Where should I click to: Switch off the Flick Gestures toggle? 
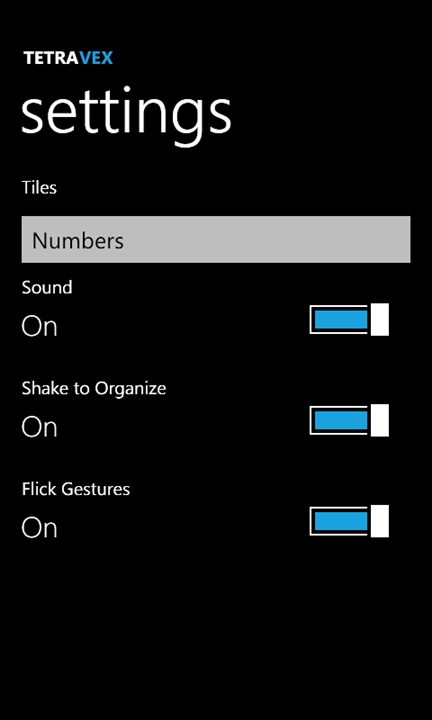[x=349, y=521]
